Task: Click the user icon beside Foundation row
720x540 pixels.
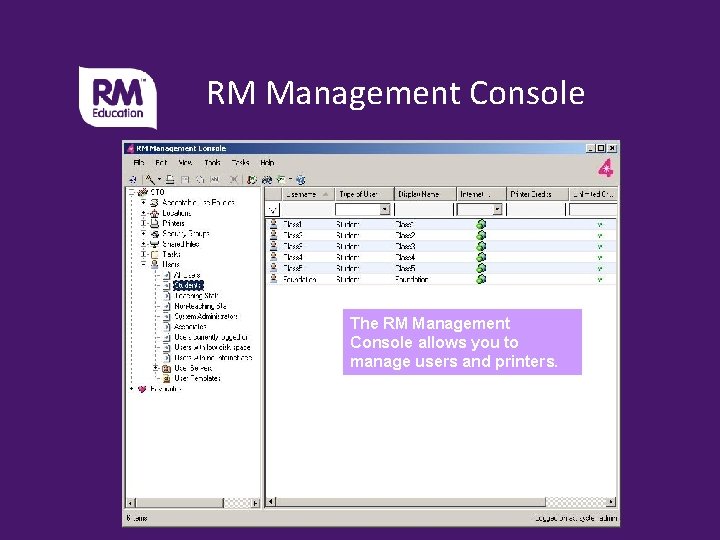Action: (x=274, y=279)
